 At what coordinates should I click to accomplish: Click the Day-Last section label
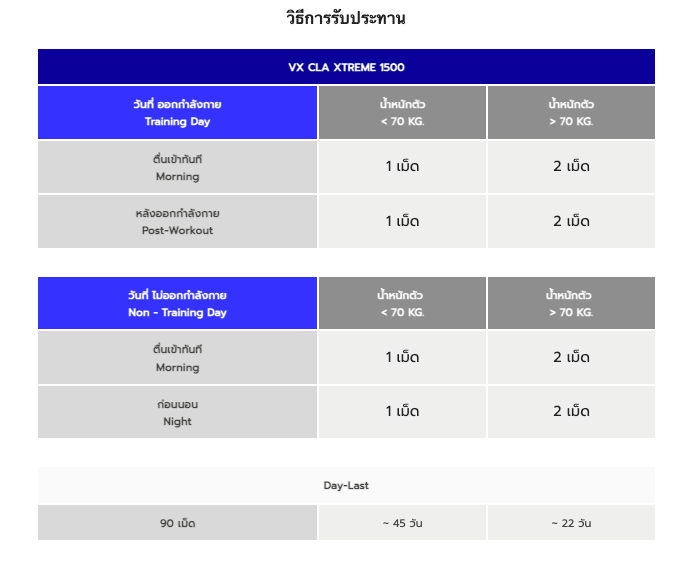pyautogui.click(x=346, y=485)
